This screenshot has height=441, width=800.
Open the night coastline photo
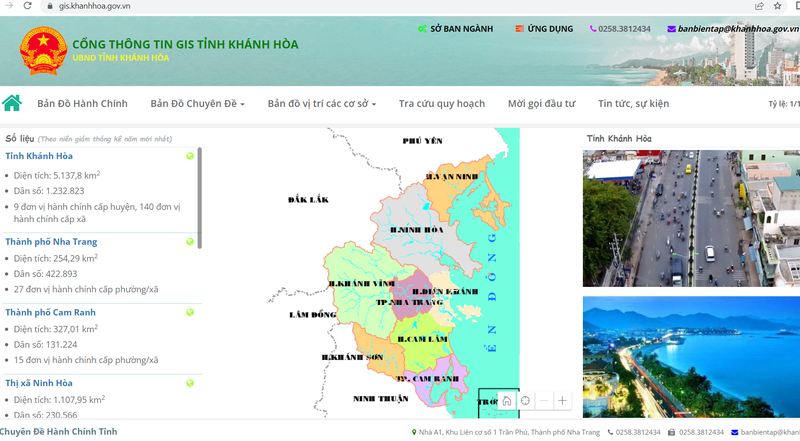click(x=691, y=357)
